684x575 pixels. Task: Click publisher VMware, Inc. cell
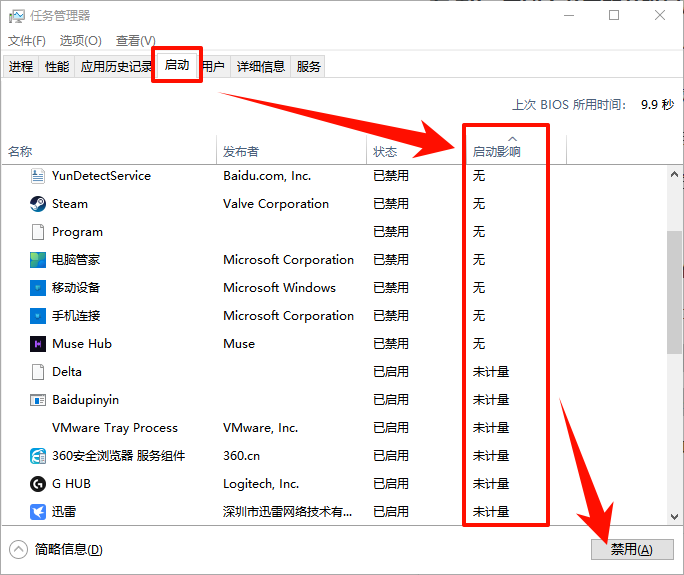(260, 428)
